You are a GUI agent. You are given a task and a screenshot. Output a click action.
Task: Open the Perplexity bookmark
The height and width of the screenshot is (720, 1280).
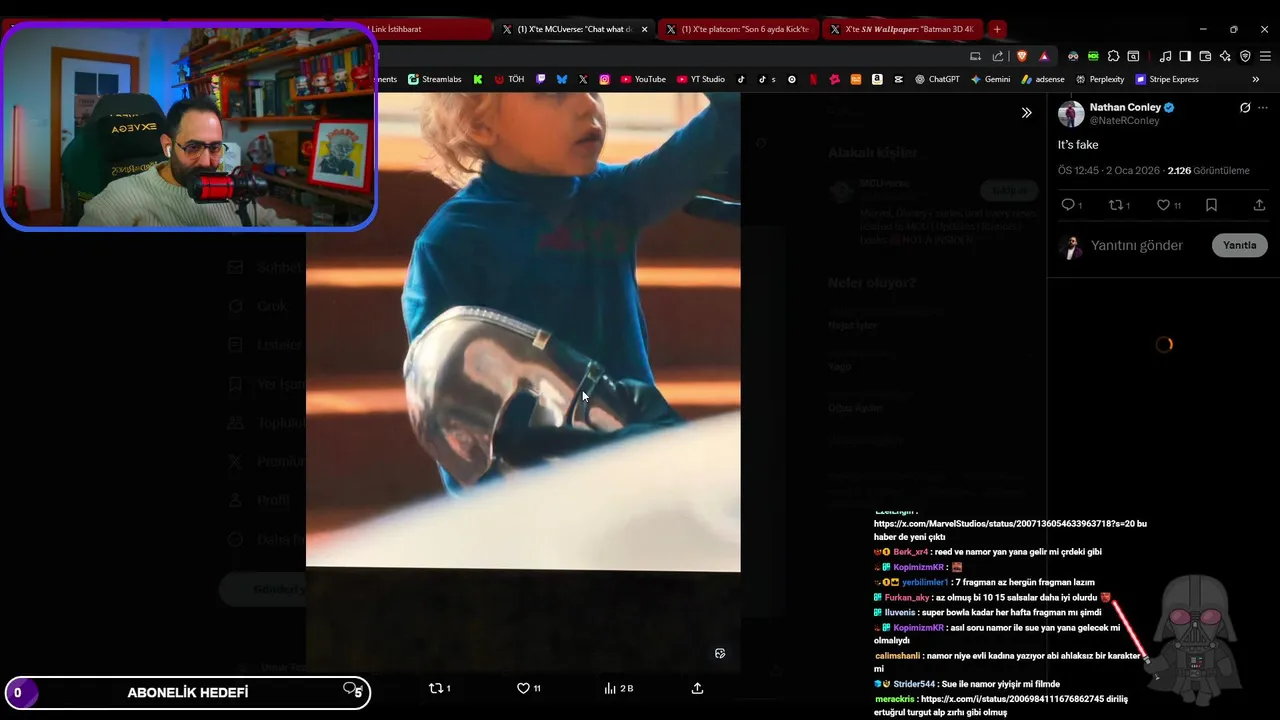(x=1099, y=79)
